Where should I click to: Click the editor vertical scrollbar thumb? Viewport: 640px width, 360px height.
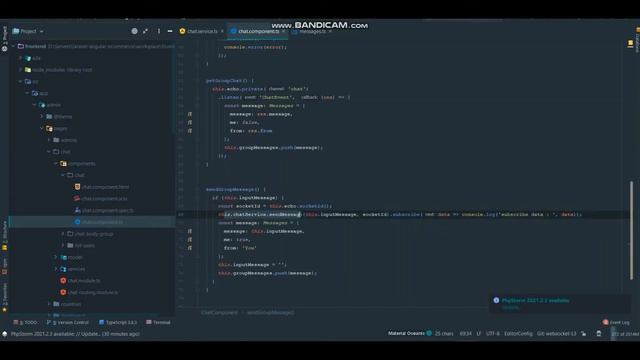[x=631, y=231]
